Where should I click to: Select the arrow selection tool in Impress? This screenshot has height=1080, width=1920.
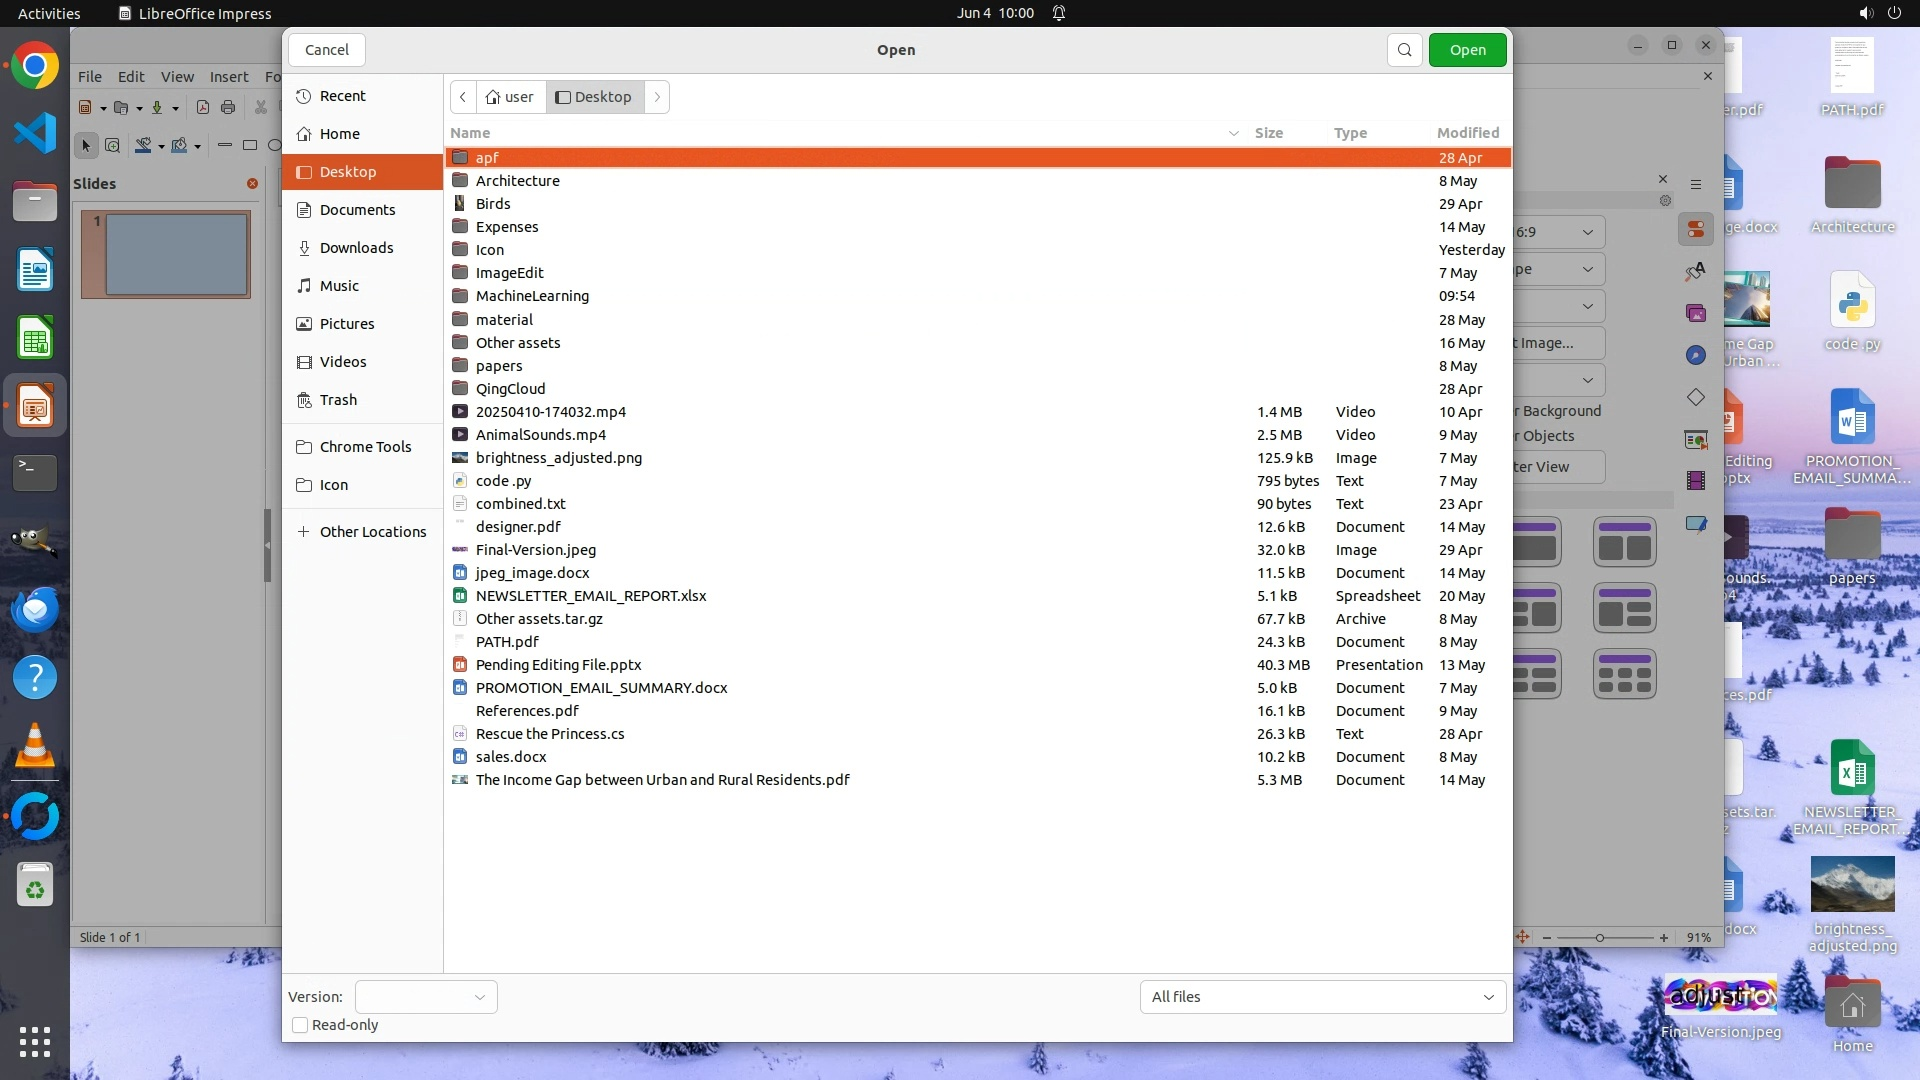(x=86, y=146)
